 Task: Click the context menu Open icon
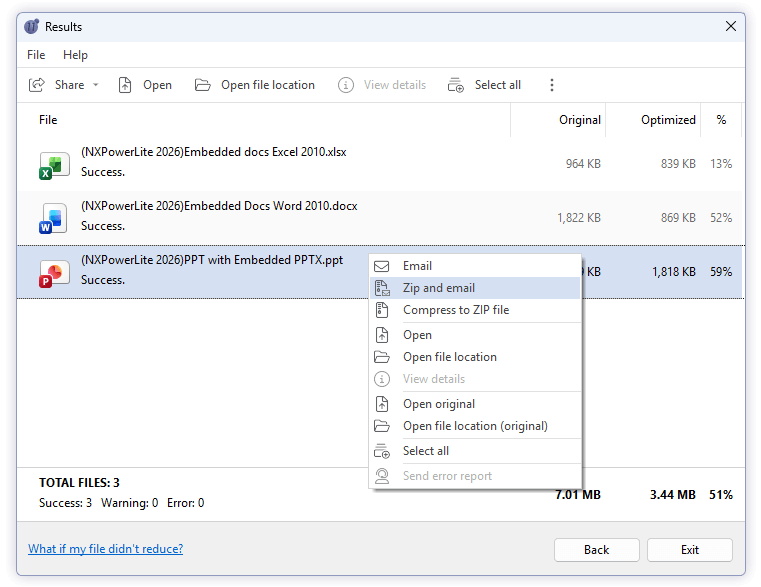tap(382, 335)
